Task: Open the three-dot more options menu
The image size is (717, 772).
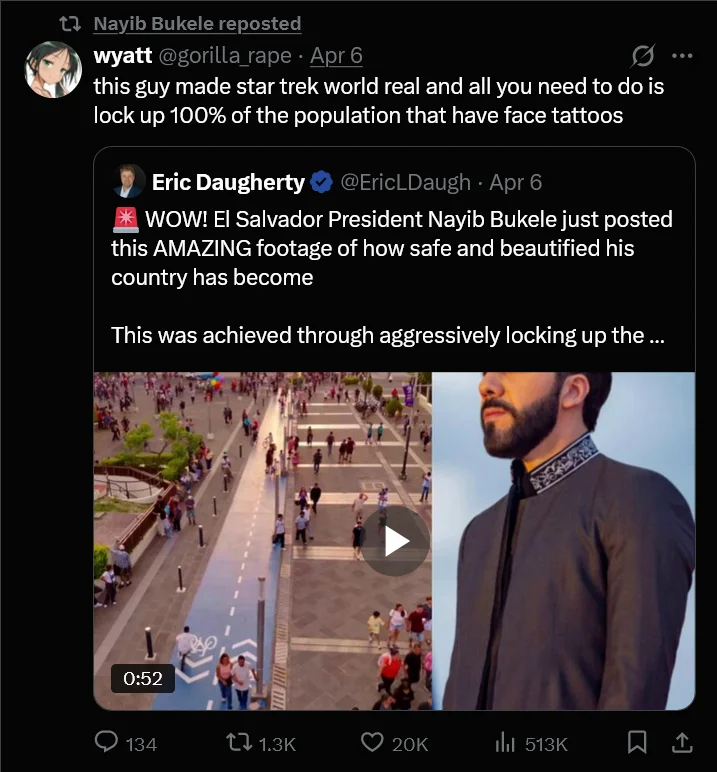Action: pyautogui.click(x=682, y=55)
